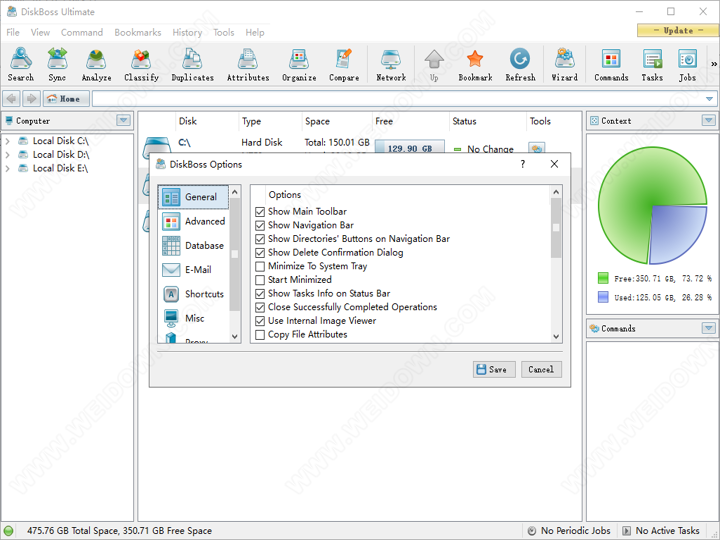Open the Computer panel dropdown
720x540 pixels.
click(123, 121)
